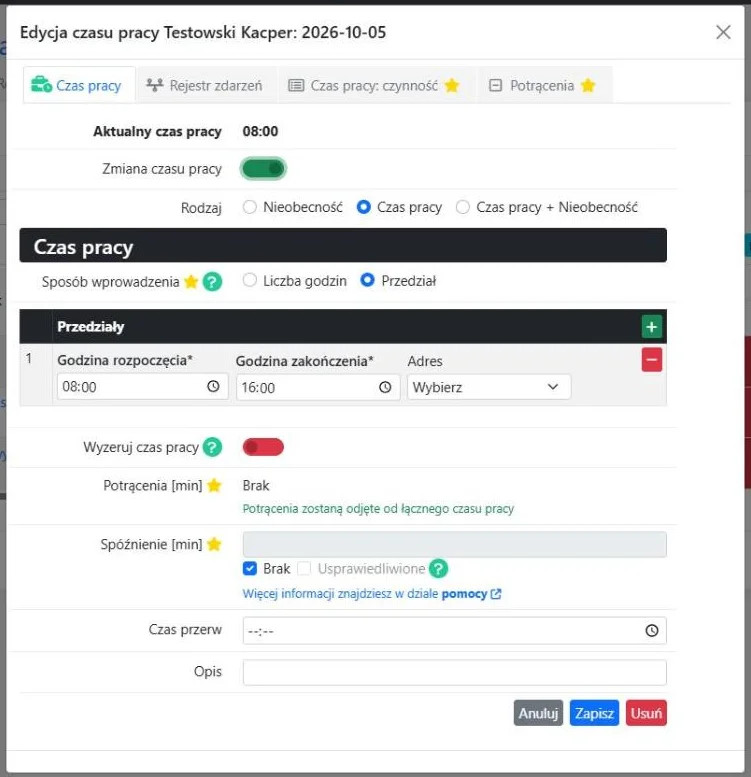Select the Nieobecność radio option
Screen dimensions: 751x777
(x=250, y=207)
